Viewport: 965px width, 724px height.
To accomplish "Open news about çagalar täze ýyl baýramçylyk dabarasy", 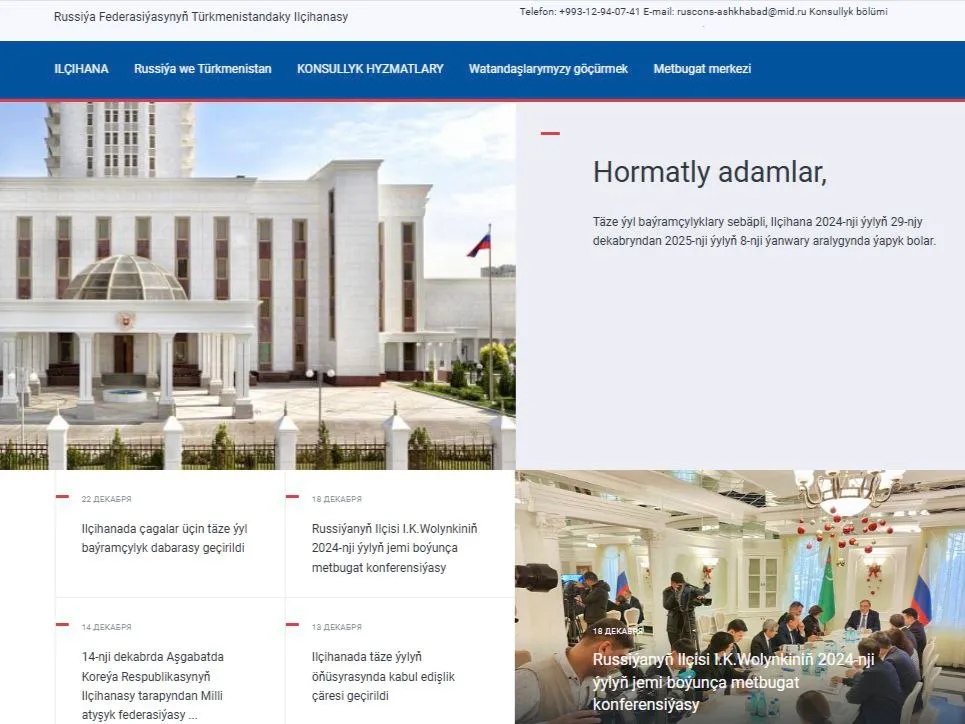I will point(164,537).
